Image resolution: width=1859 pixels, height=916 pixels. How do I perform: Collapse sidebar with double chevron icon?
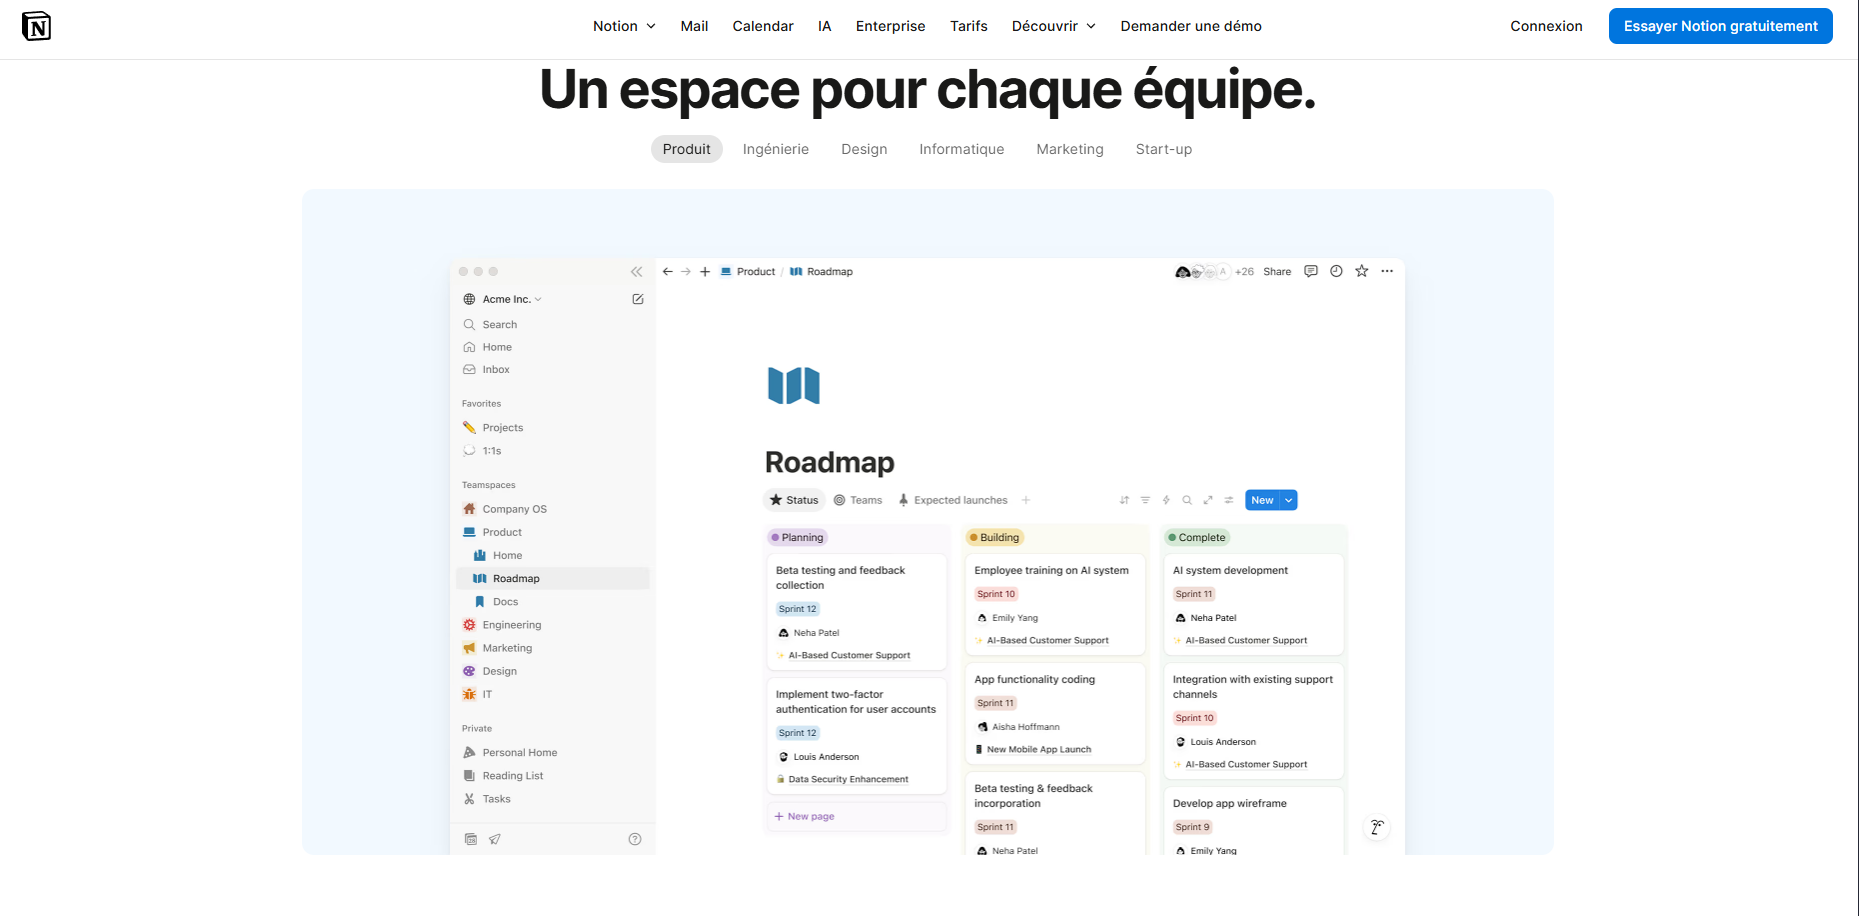click(636, 272)
